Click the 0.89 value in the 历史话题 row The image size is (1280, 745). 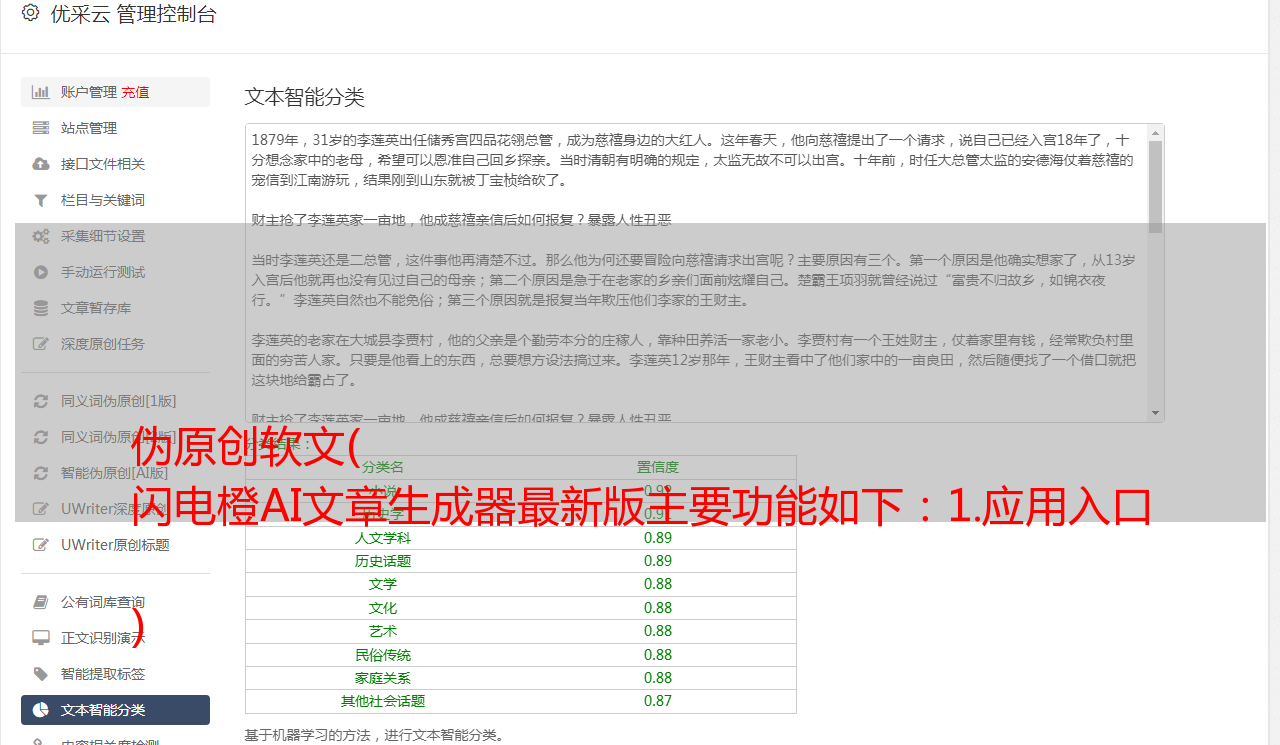tap(658, 561)
